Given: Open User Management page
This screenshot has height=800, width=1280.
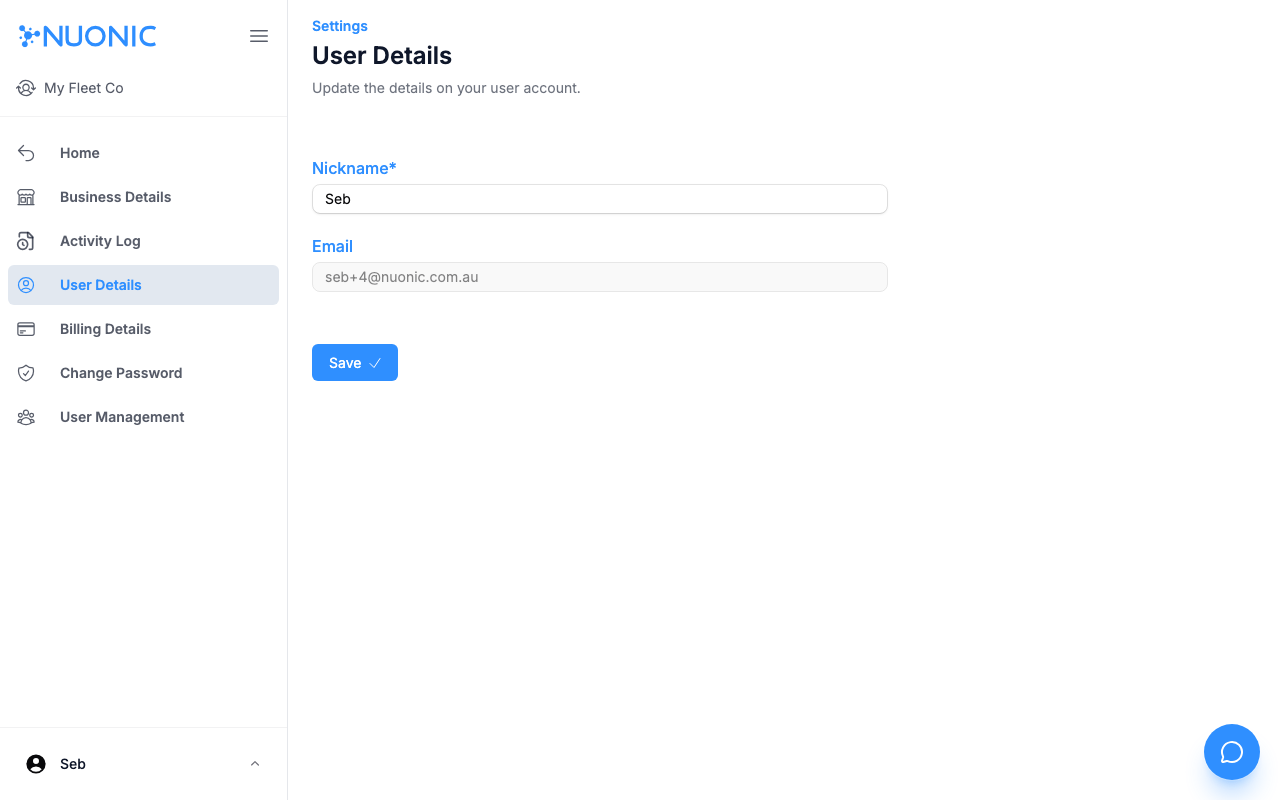Looking at the screenshot, I should 143,417.
